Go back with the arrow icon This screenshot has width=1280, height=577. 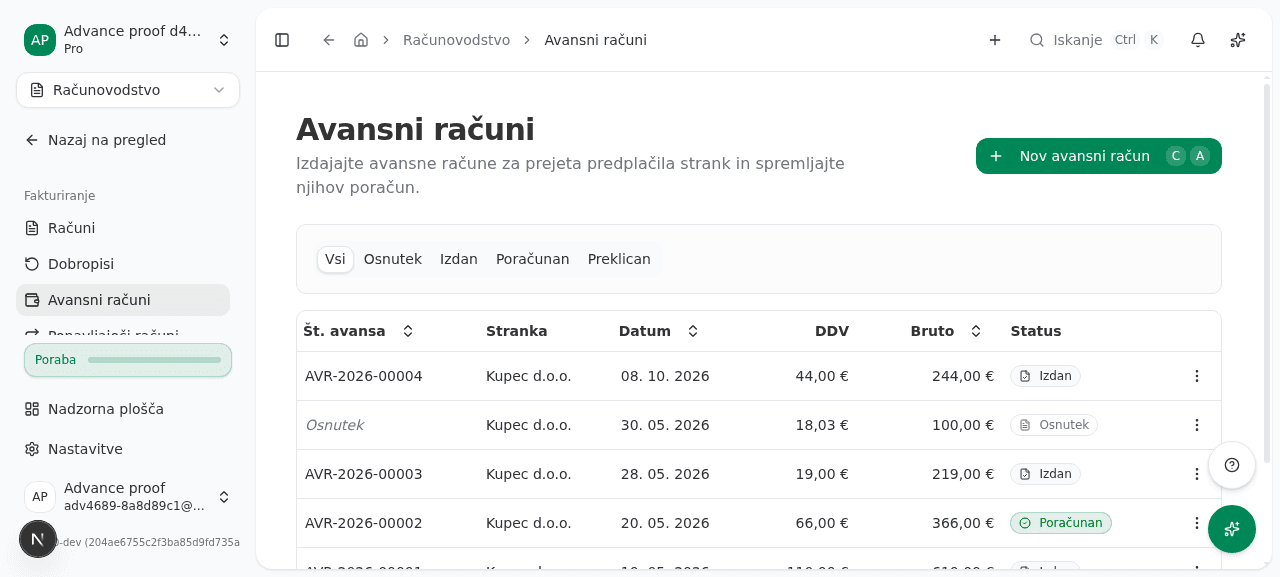click(x=328, y=40)
